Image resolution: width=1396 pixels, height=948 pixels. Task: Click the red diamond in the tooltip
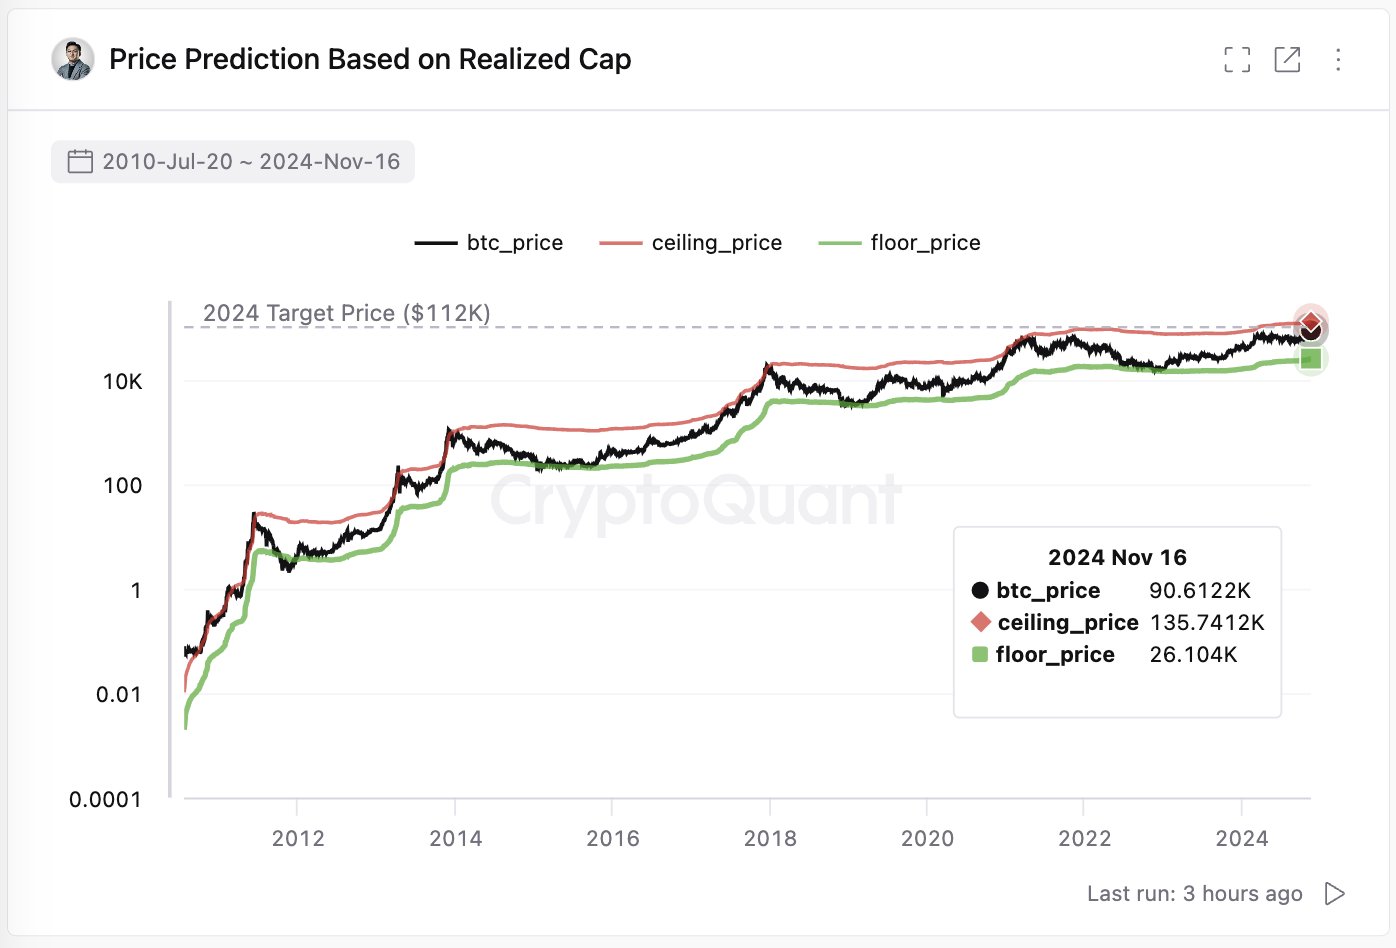point(980,622)
